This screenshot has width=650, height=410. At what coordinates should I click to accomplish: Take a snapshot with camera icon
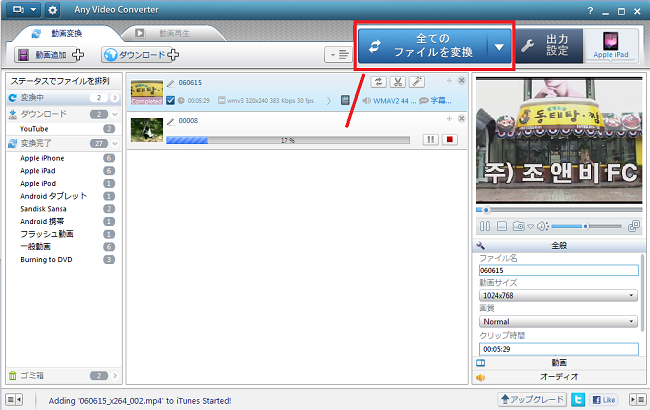[519, 226]
